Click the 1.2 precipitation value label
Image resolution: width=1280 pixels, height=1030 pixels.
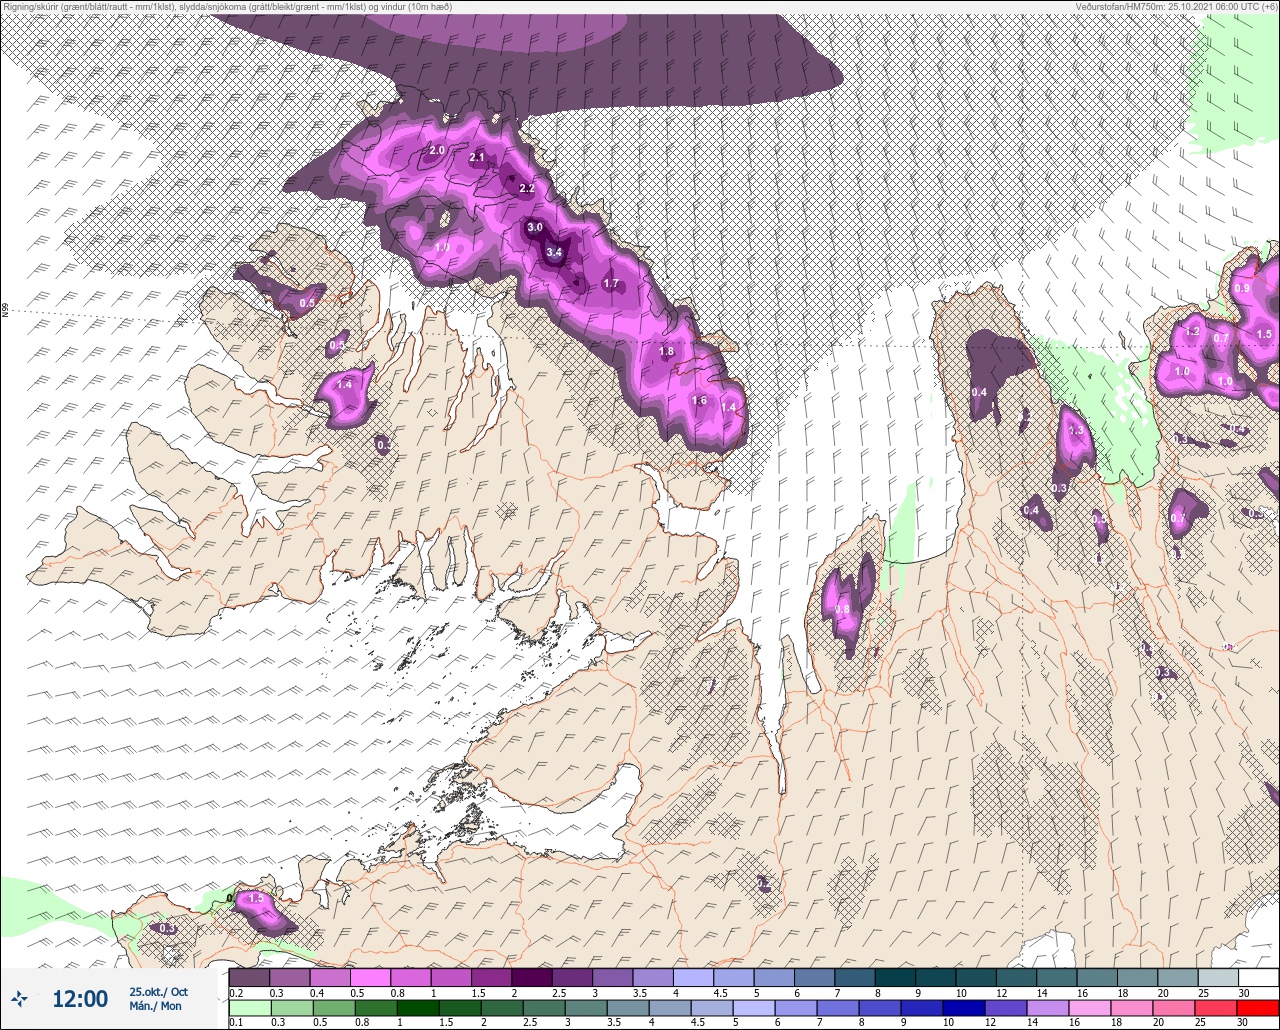(1192, 331)
